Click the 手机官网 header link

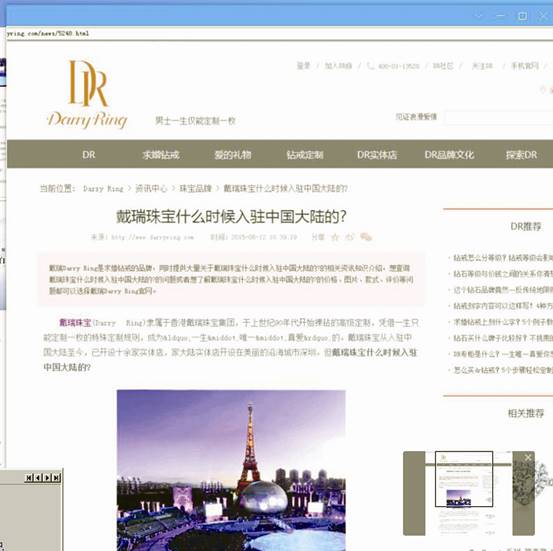coord(525,66)
